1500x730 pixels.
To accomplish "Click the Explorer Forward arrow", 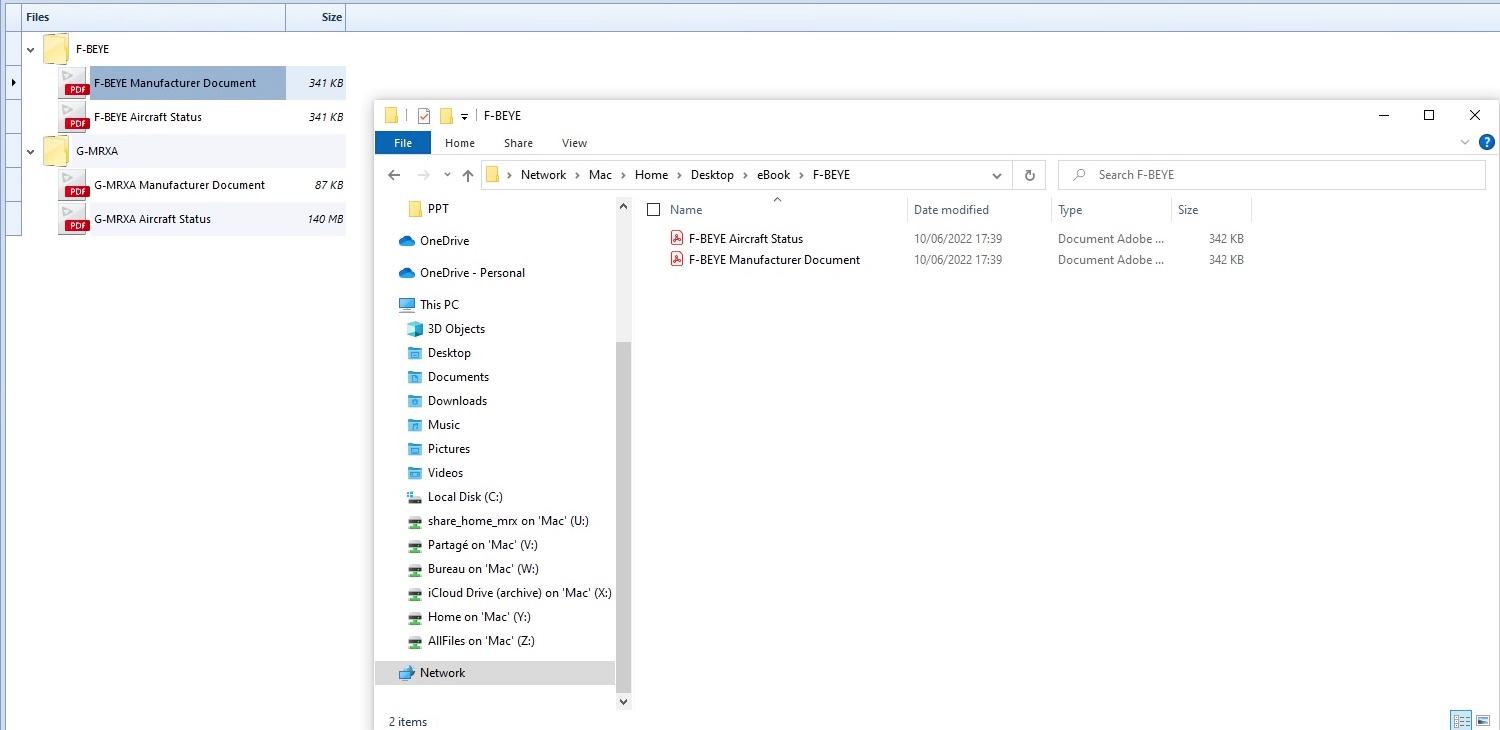I will 422,175.
